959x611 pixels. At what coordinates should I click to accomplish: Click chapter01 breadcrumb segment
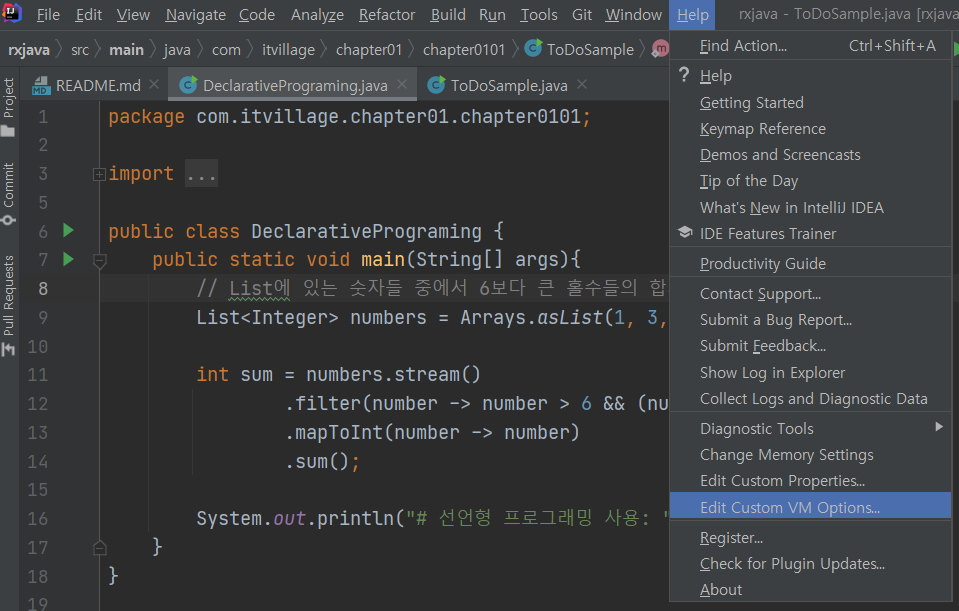[x=369, y=50]
